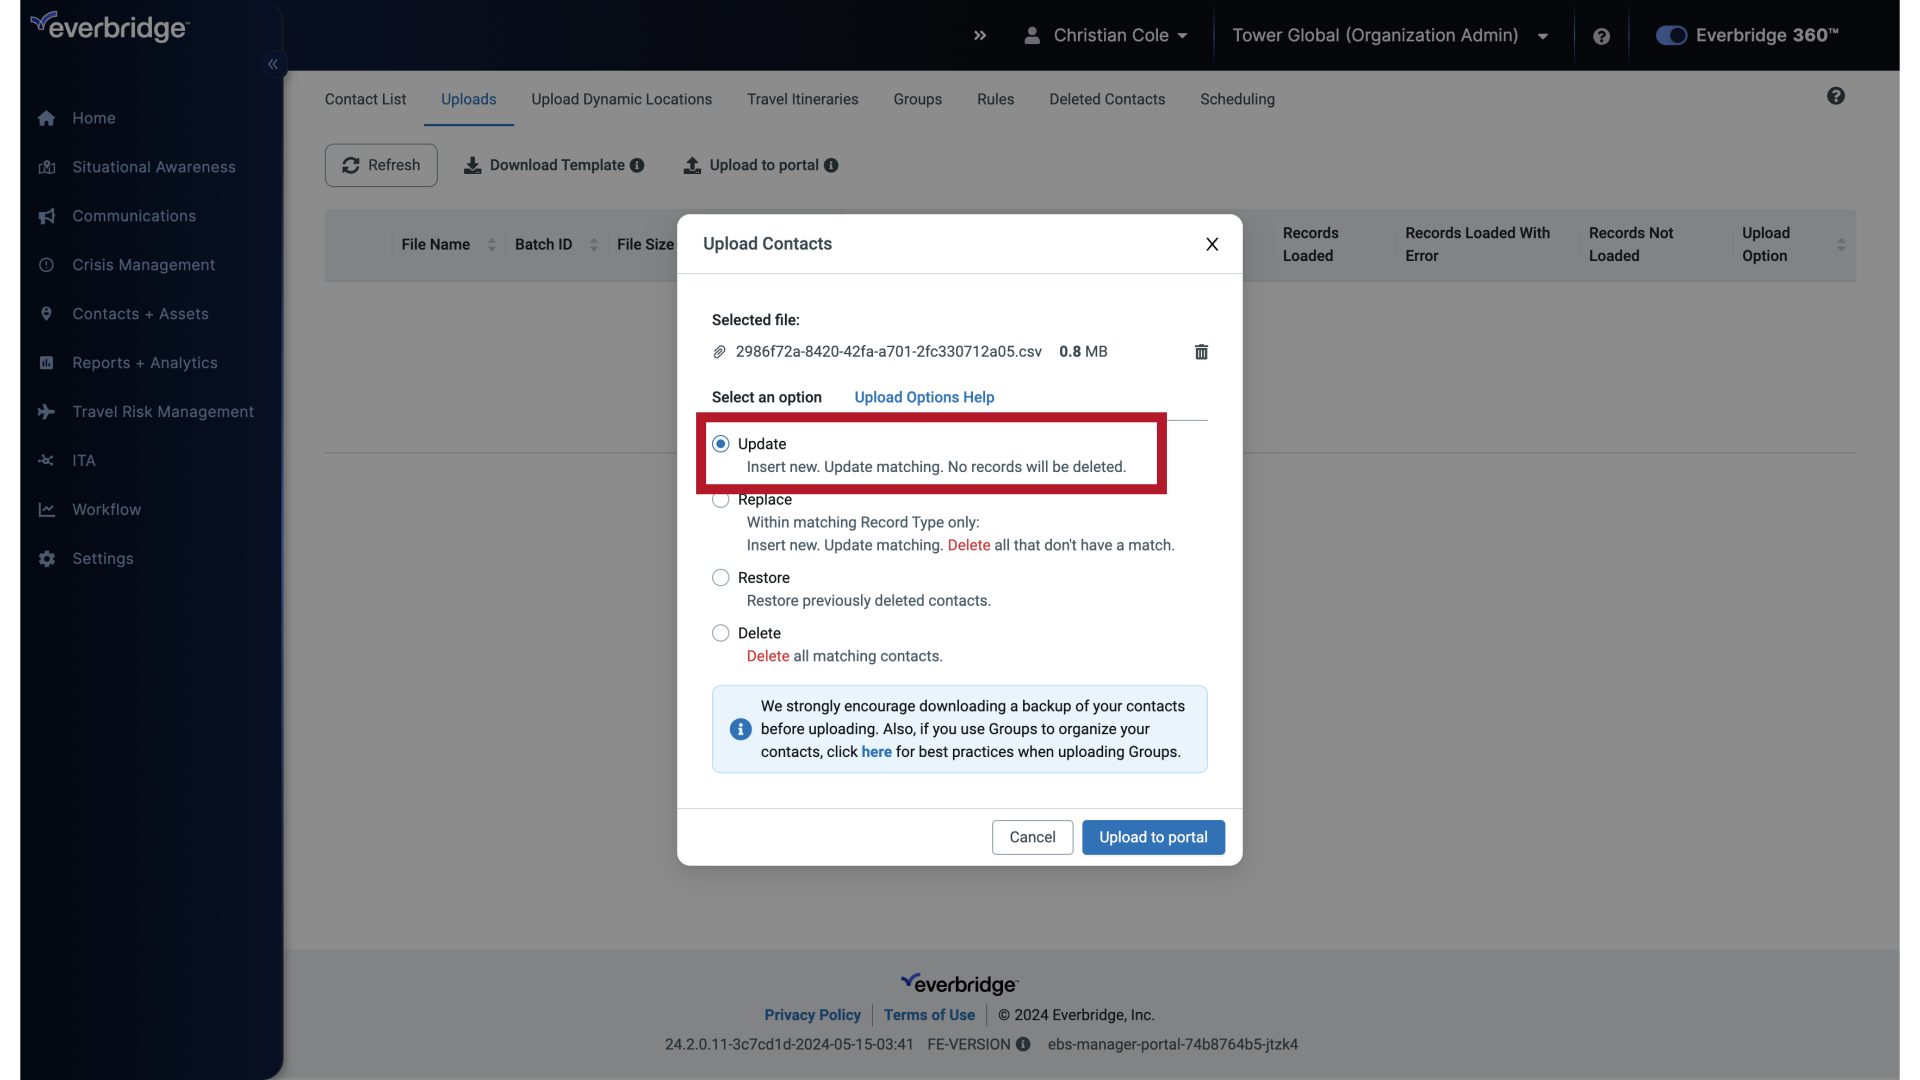Open Crisis Management from the sidebar

click(x=144, y=265)
